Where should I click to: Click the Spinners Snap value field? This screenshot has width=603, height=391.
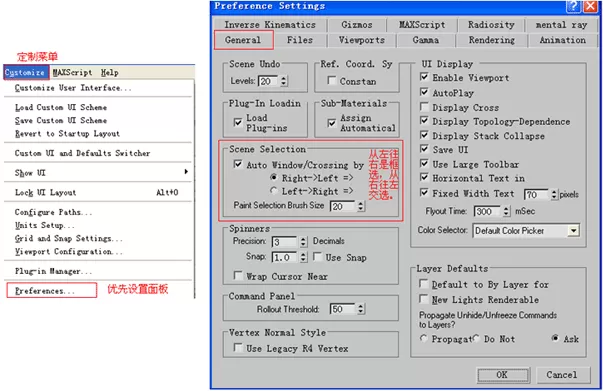285,257
